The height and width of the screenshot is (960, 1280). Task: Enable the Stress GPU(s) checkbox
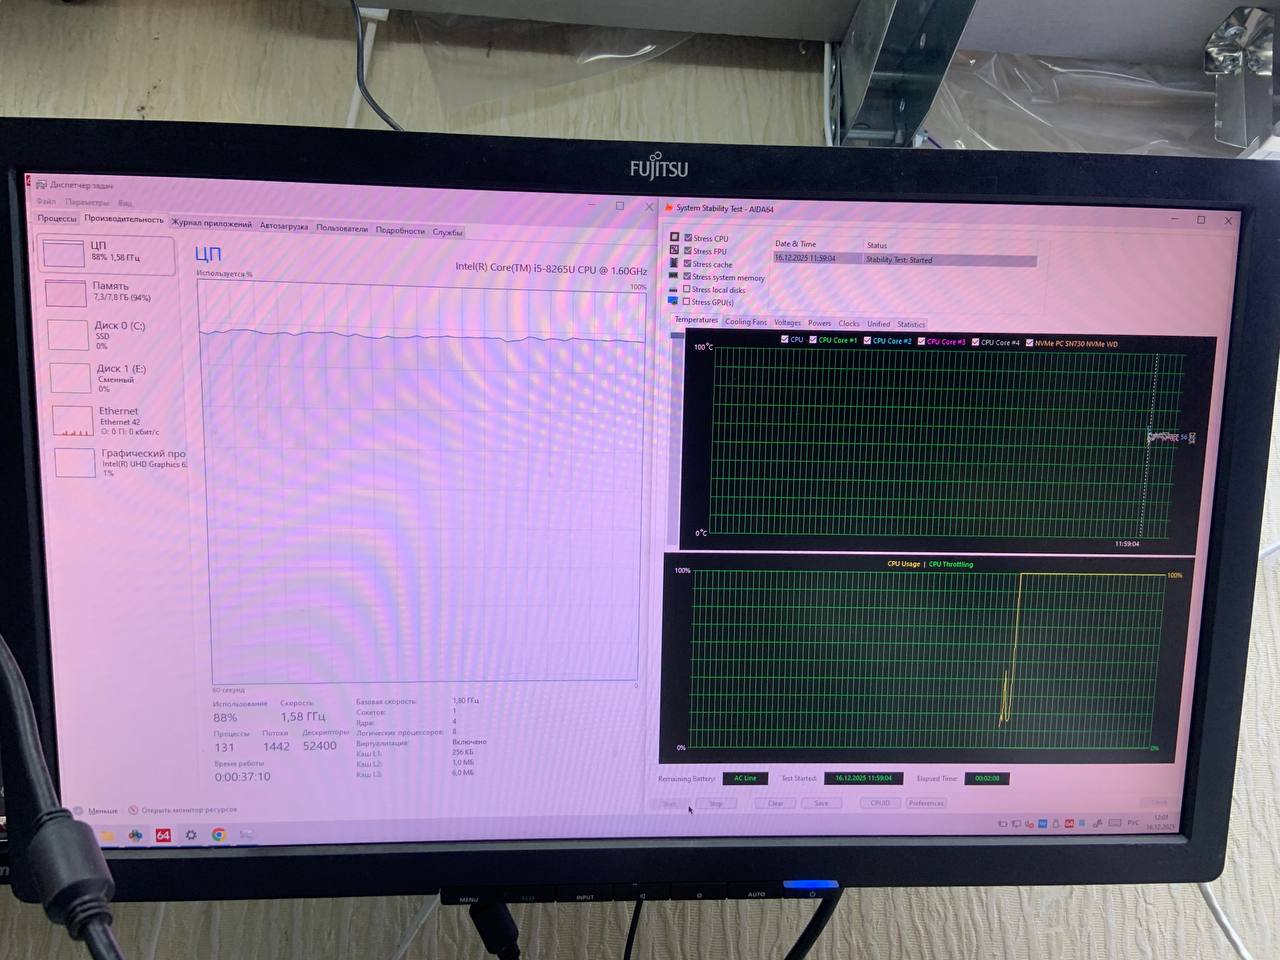tap(687, 301)
